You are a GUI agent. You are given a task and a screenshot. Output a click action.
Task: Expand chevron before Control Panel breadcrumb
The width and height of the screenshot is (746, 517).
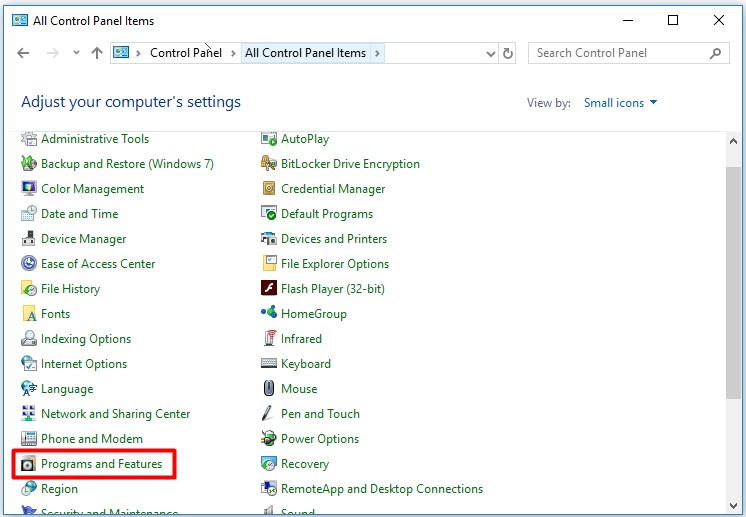(x=138, y=53)
